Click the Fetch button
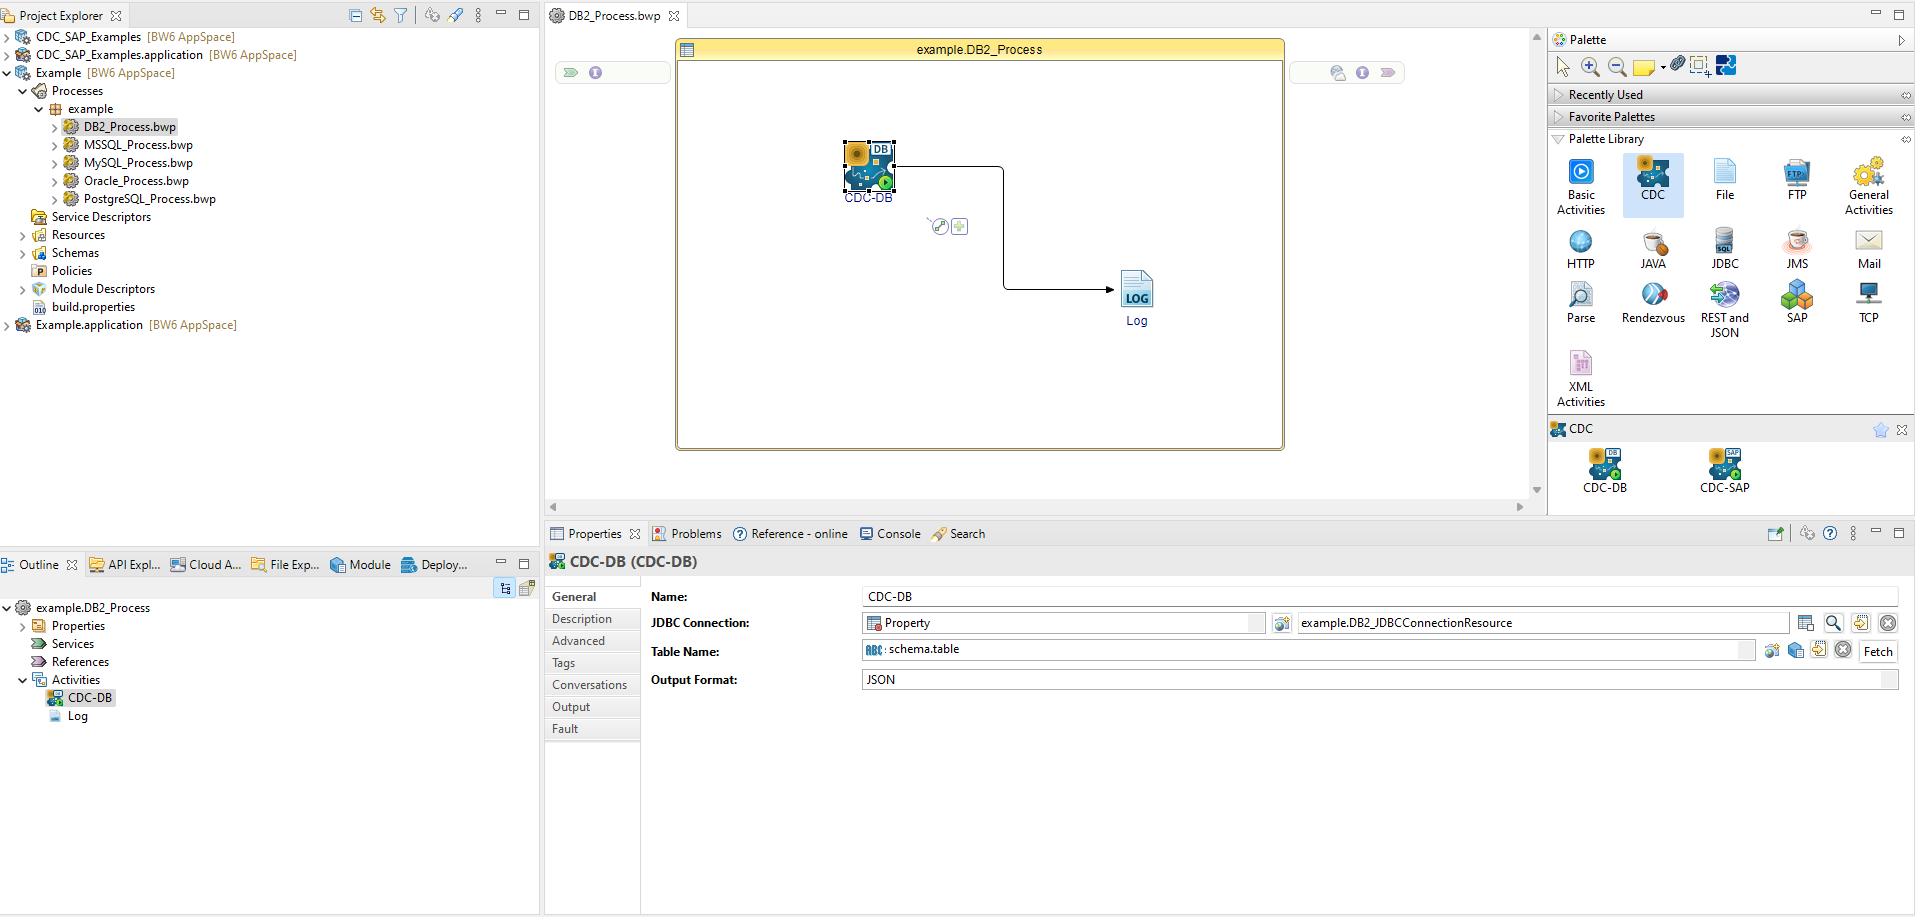The height and width of the screenshot is (917, 1915). pyautogui.click(x=1877, y=651)
